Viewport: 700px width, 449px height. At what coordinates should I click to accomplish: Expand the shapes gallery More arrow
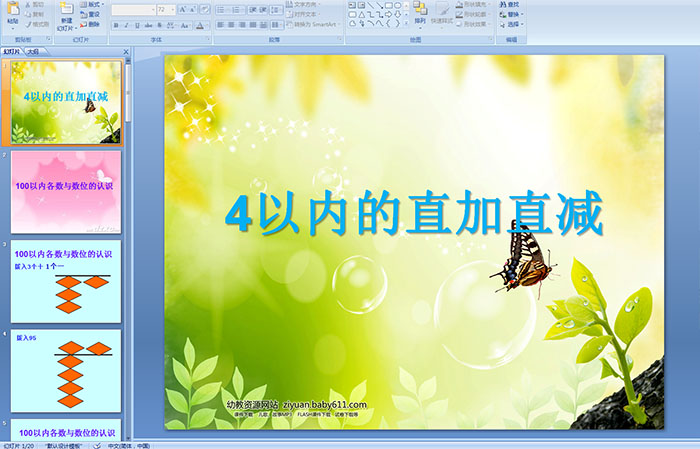[406, 23]
